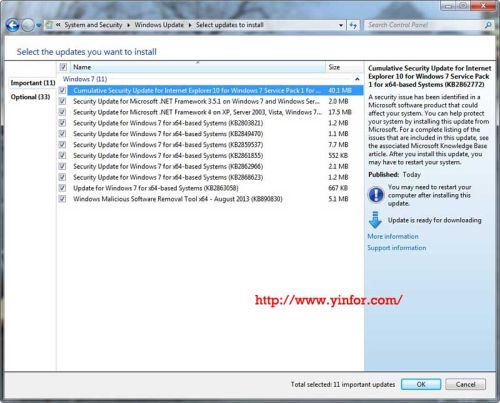The image size is (500, 403).
Task: Click the blue exclamation restart notice icon
Action: 376,195
